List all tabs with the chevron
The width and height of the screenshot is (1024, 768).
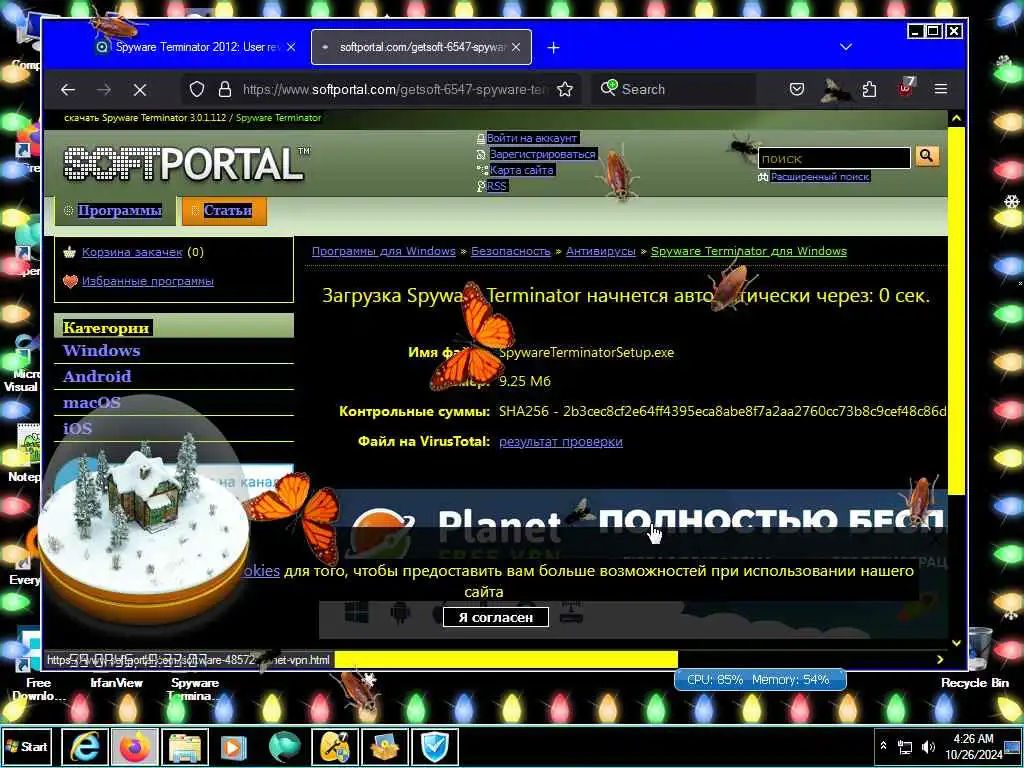point(846,47)
